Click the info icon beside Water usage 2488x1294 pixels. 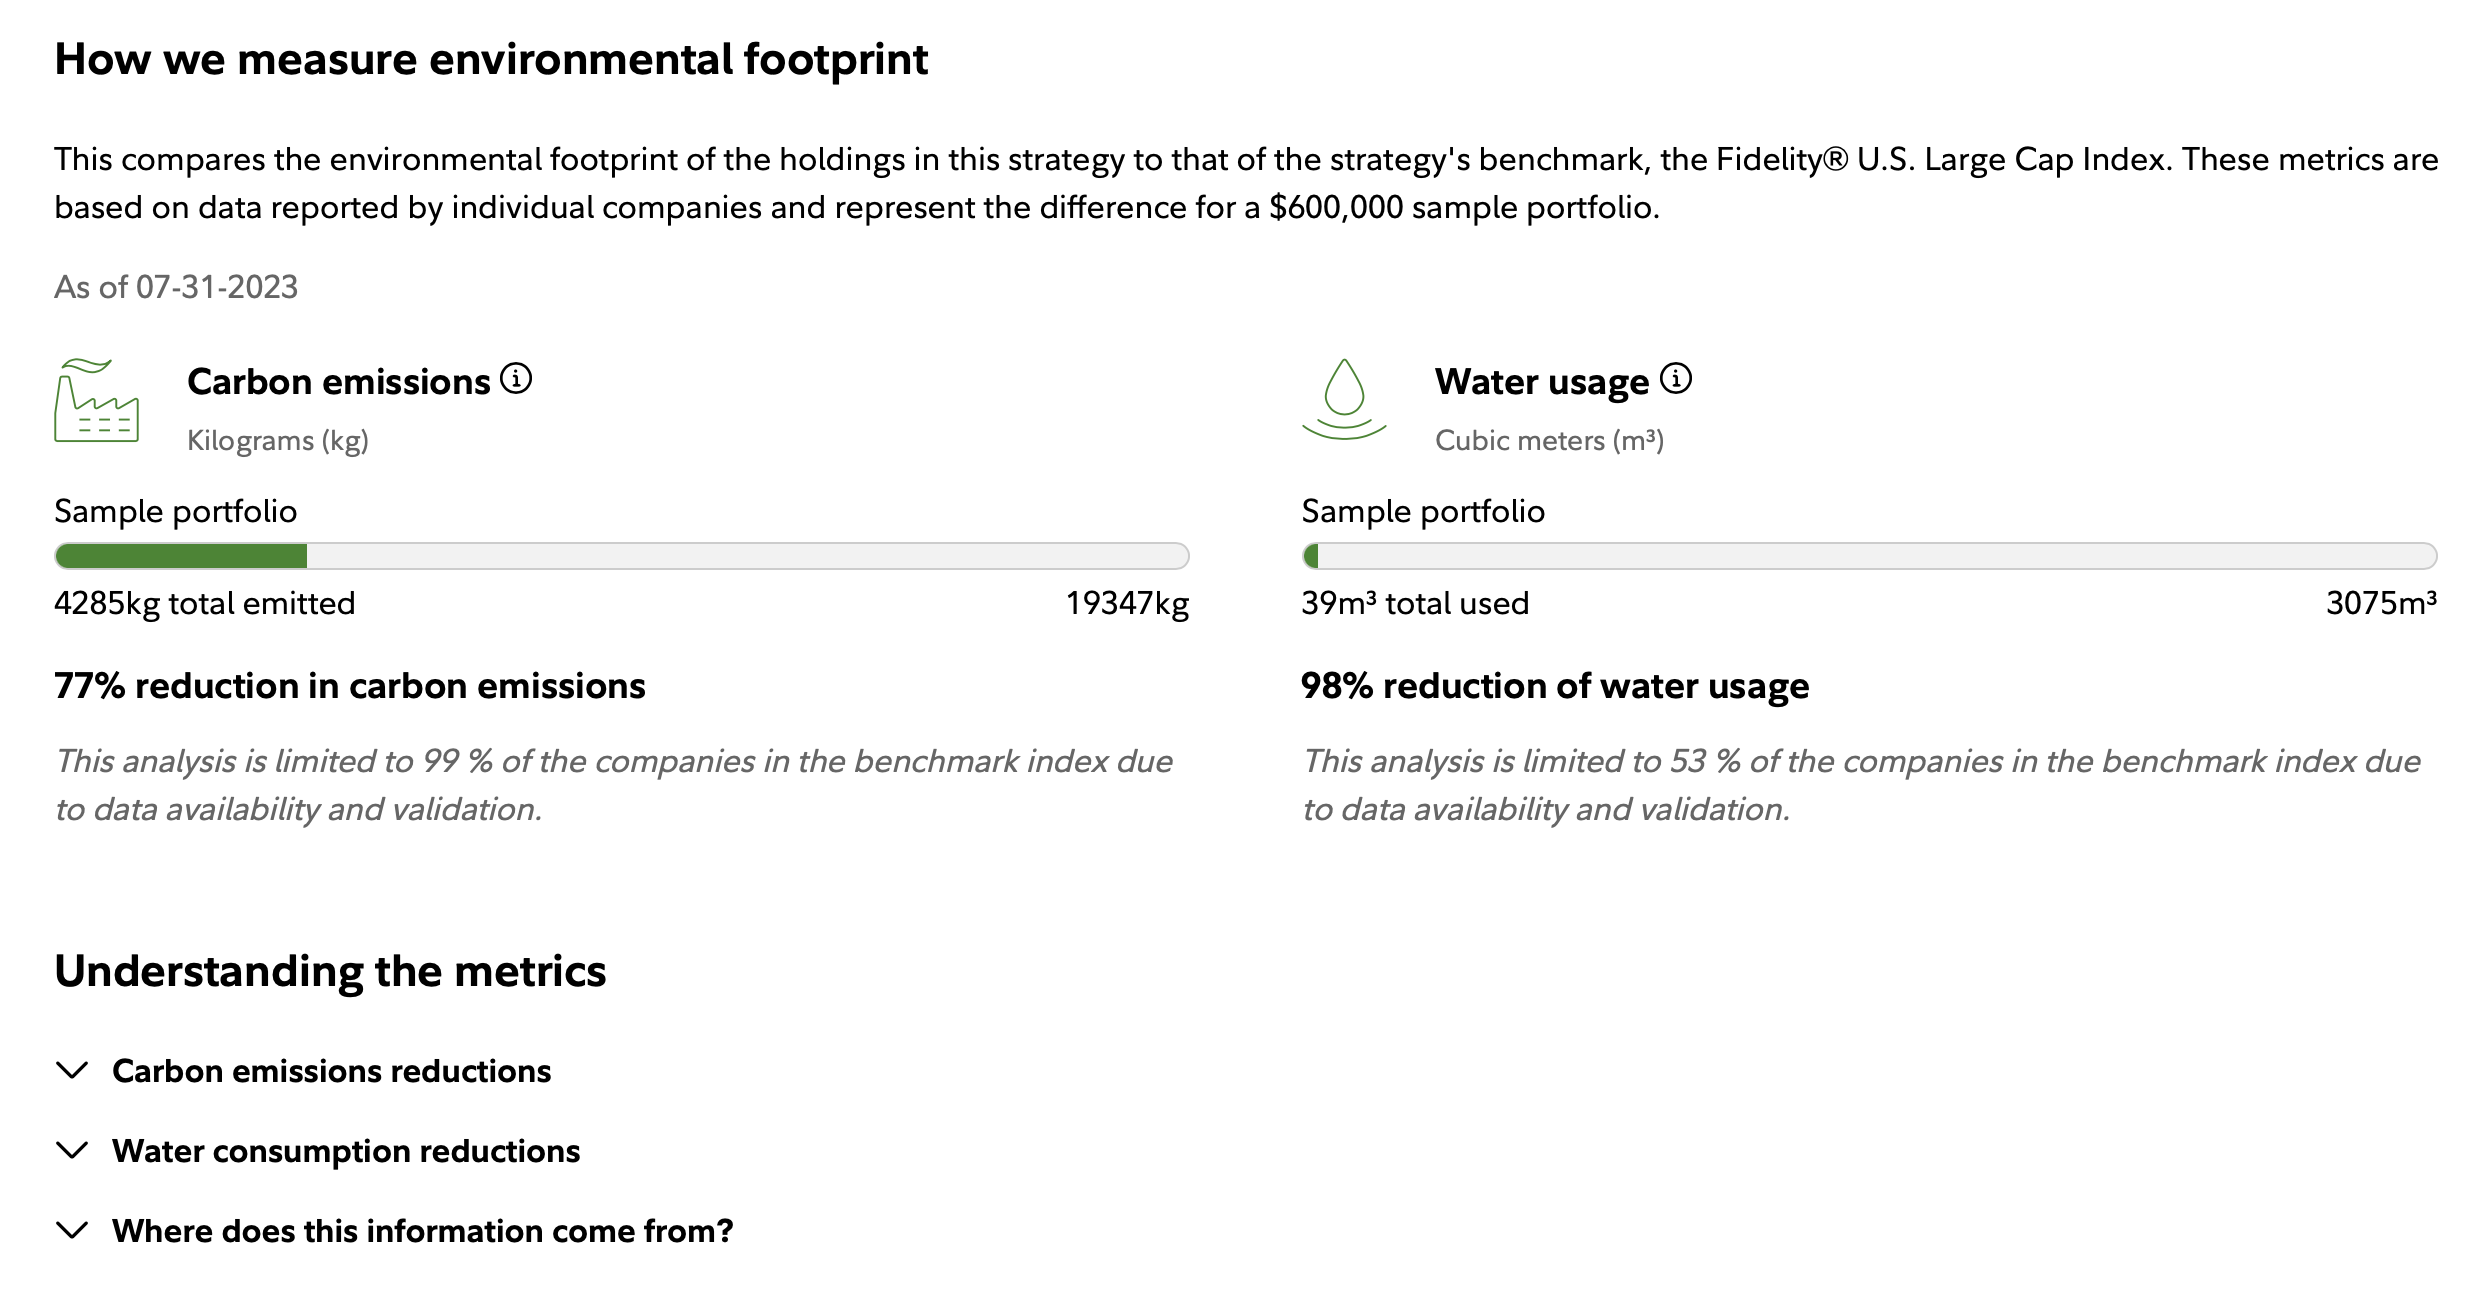(1676, 379)
